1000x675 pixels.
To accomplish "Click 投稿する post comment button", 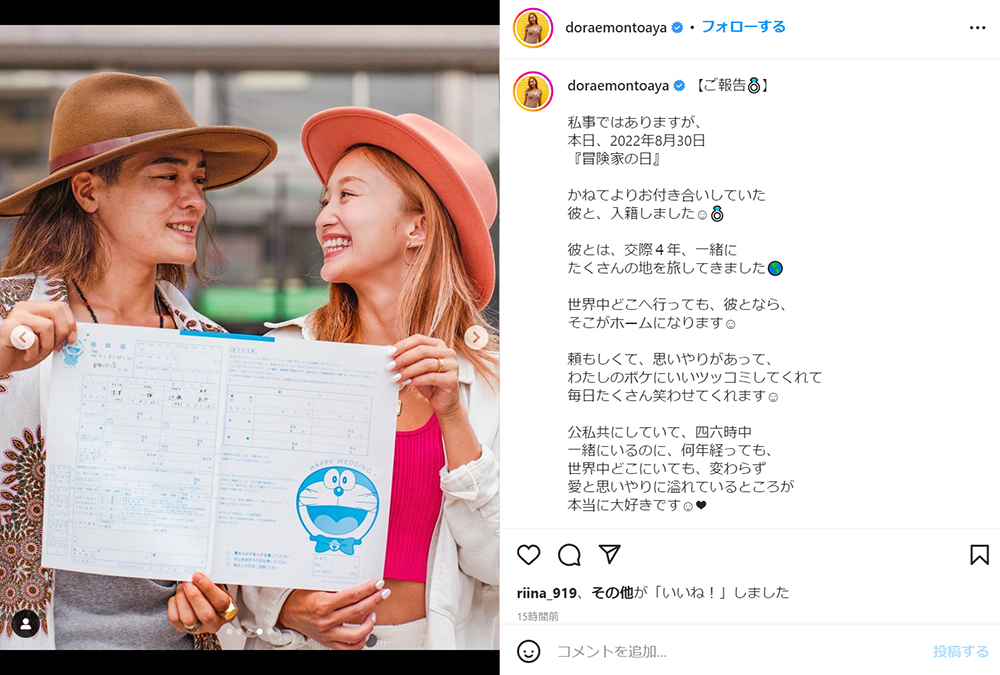I will click(x=960, y=651).
